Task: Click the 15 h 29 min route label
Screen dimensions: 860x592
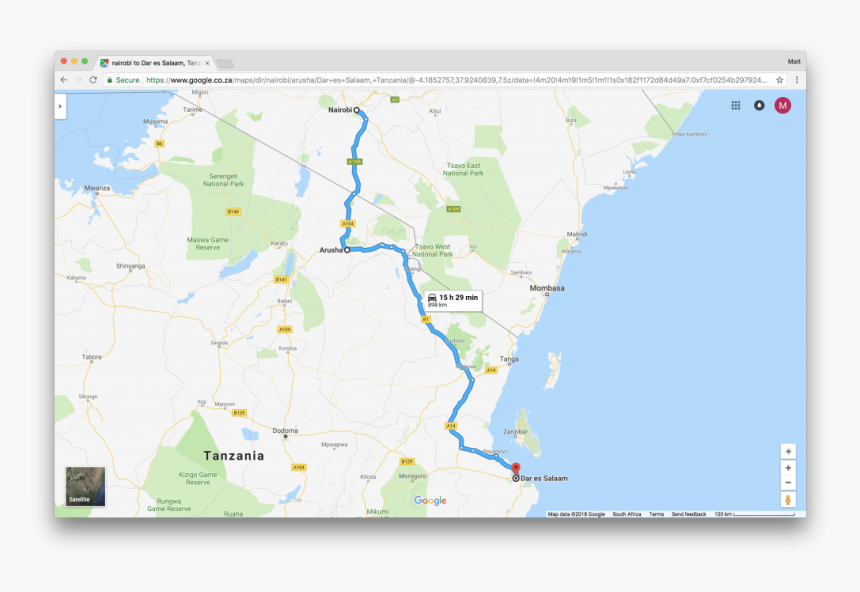Action: [x=453, y=300]
